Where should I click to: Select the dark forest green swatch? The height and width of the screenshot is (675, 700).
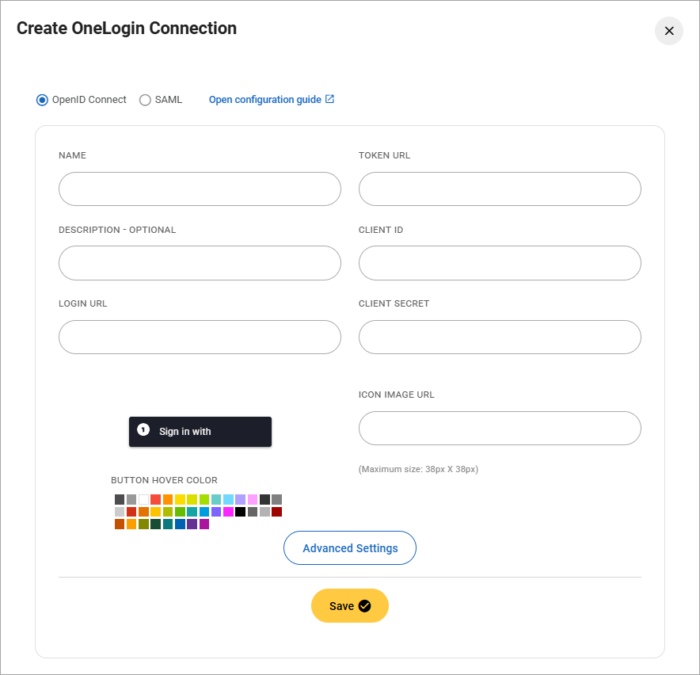tap(156, 523)
